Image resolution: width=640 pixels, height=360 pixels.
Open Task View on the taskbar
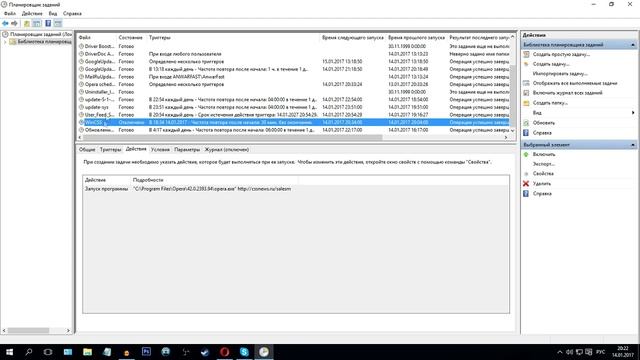48,352
